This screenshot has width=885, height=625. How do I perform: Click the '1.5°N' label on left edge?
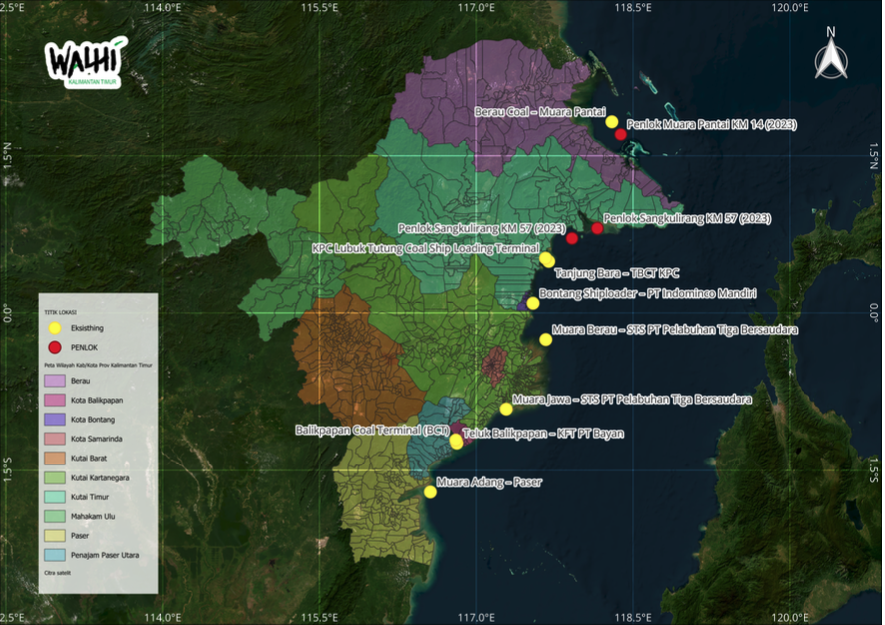pyautogui.click(x=7, y=154)
